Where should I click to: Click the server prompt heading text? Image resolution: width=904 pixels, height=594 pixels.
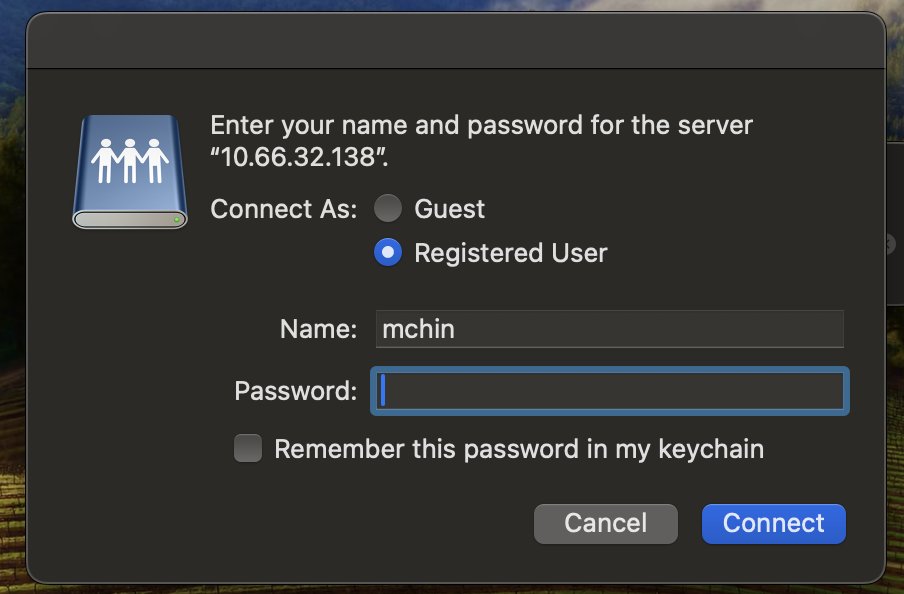coord(481,141)
